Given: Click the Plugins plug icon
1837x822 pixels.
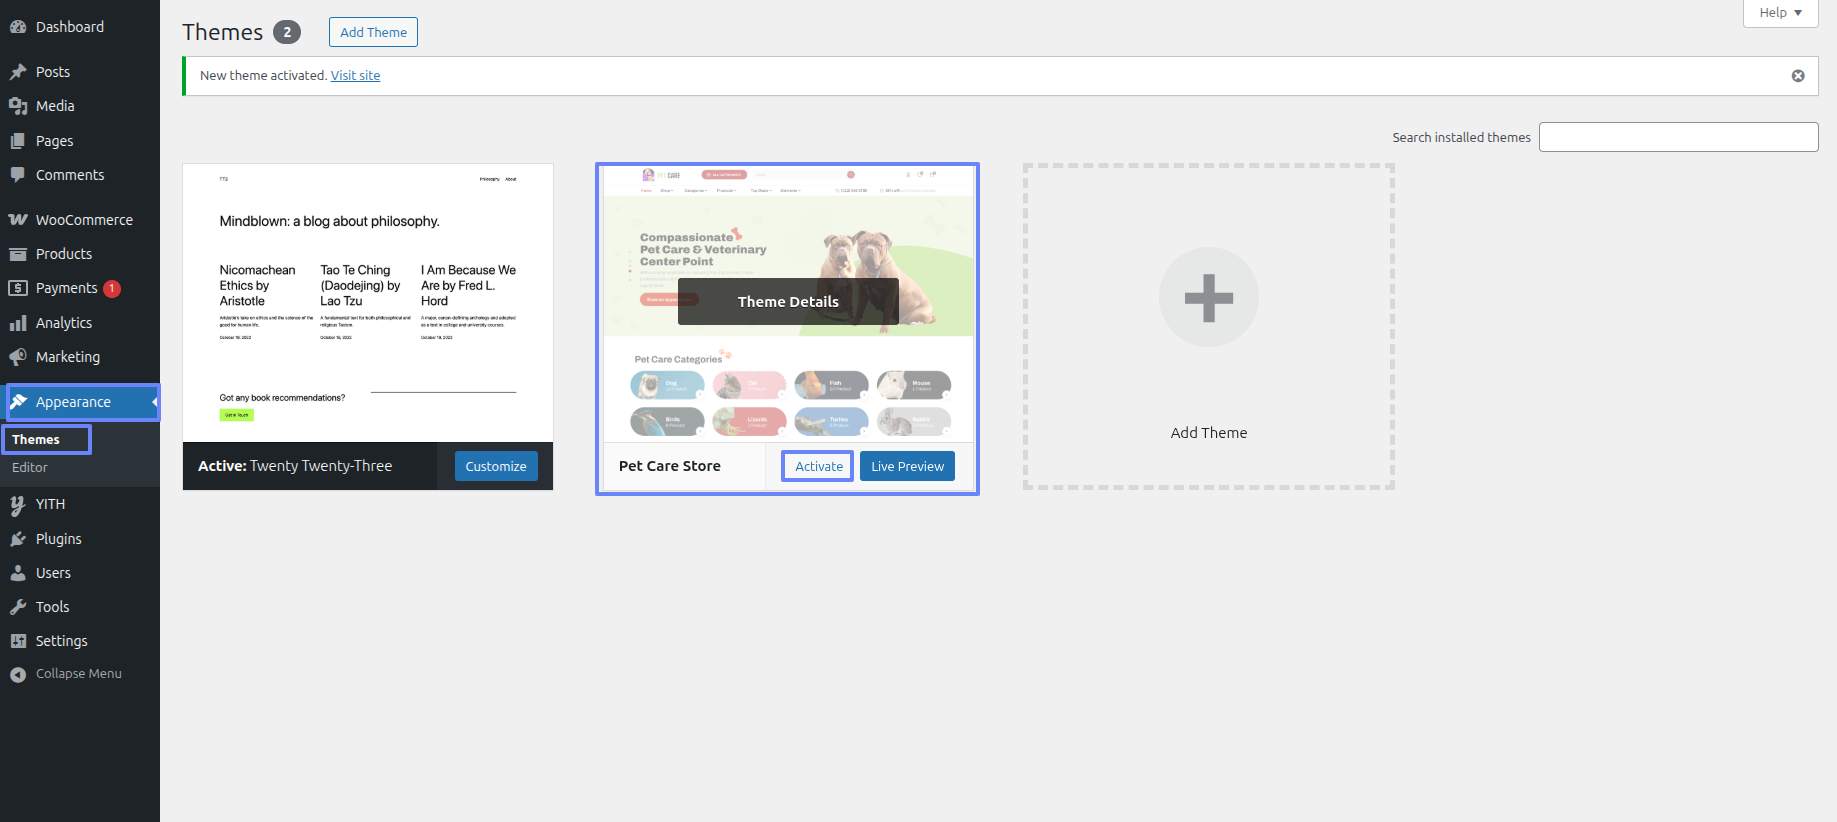Looking at the screenshot, I should [18, 539].
